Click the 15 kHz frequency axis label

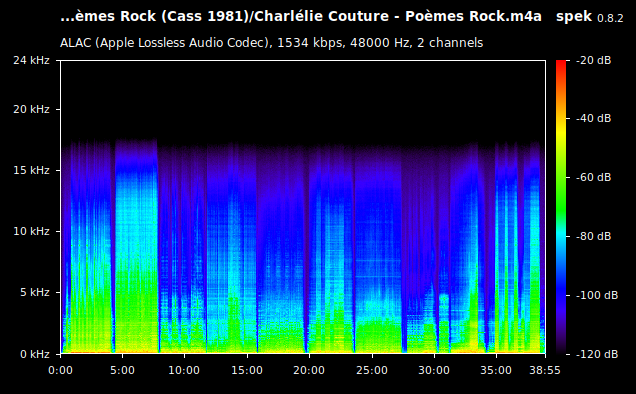(x=31, y=170)
